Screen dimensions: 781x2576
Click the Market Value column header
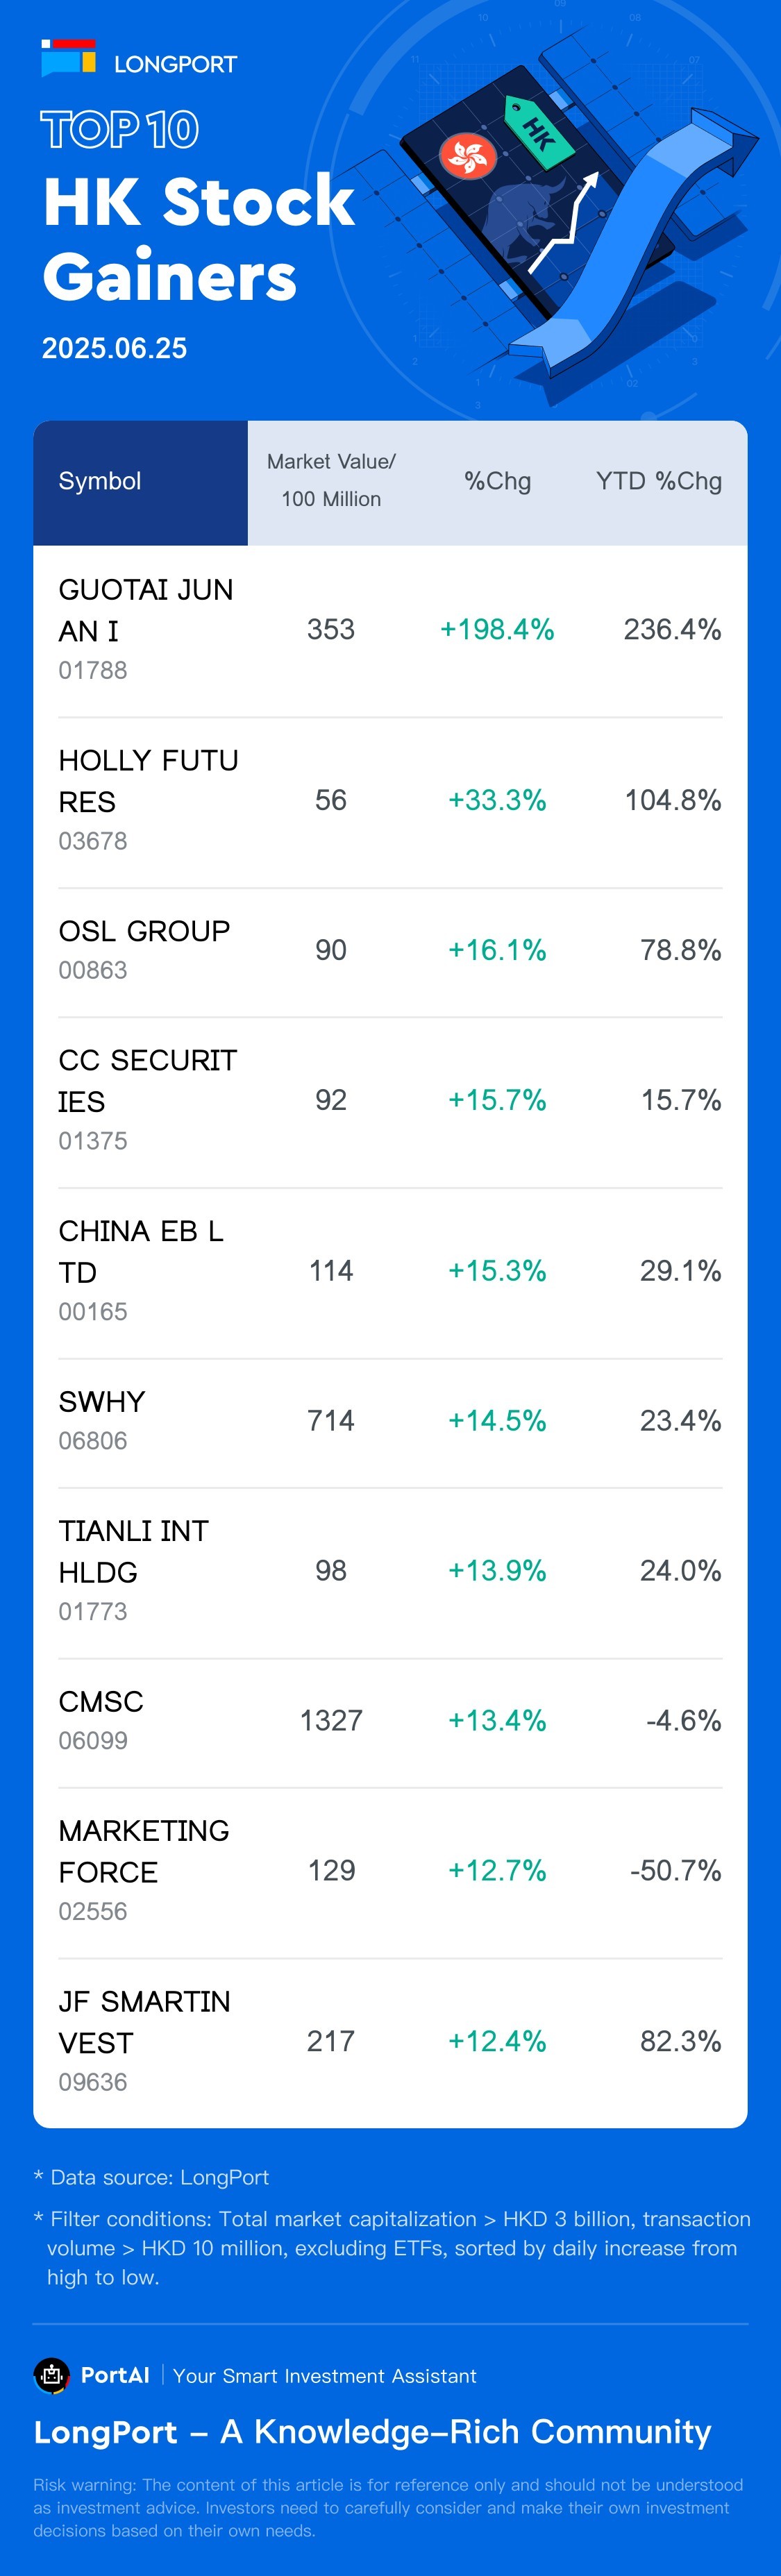tap(331, 481)
